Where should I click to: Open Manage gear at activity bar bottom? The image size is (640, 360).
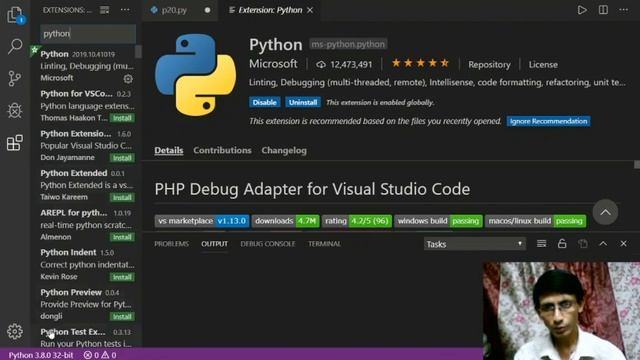click(x=15, y=331)
